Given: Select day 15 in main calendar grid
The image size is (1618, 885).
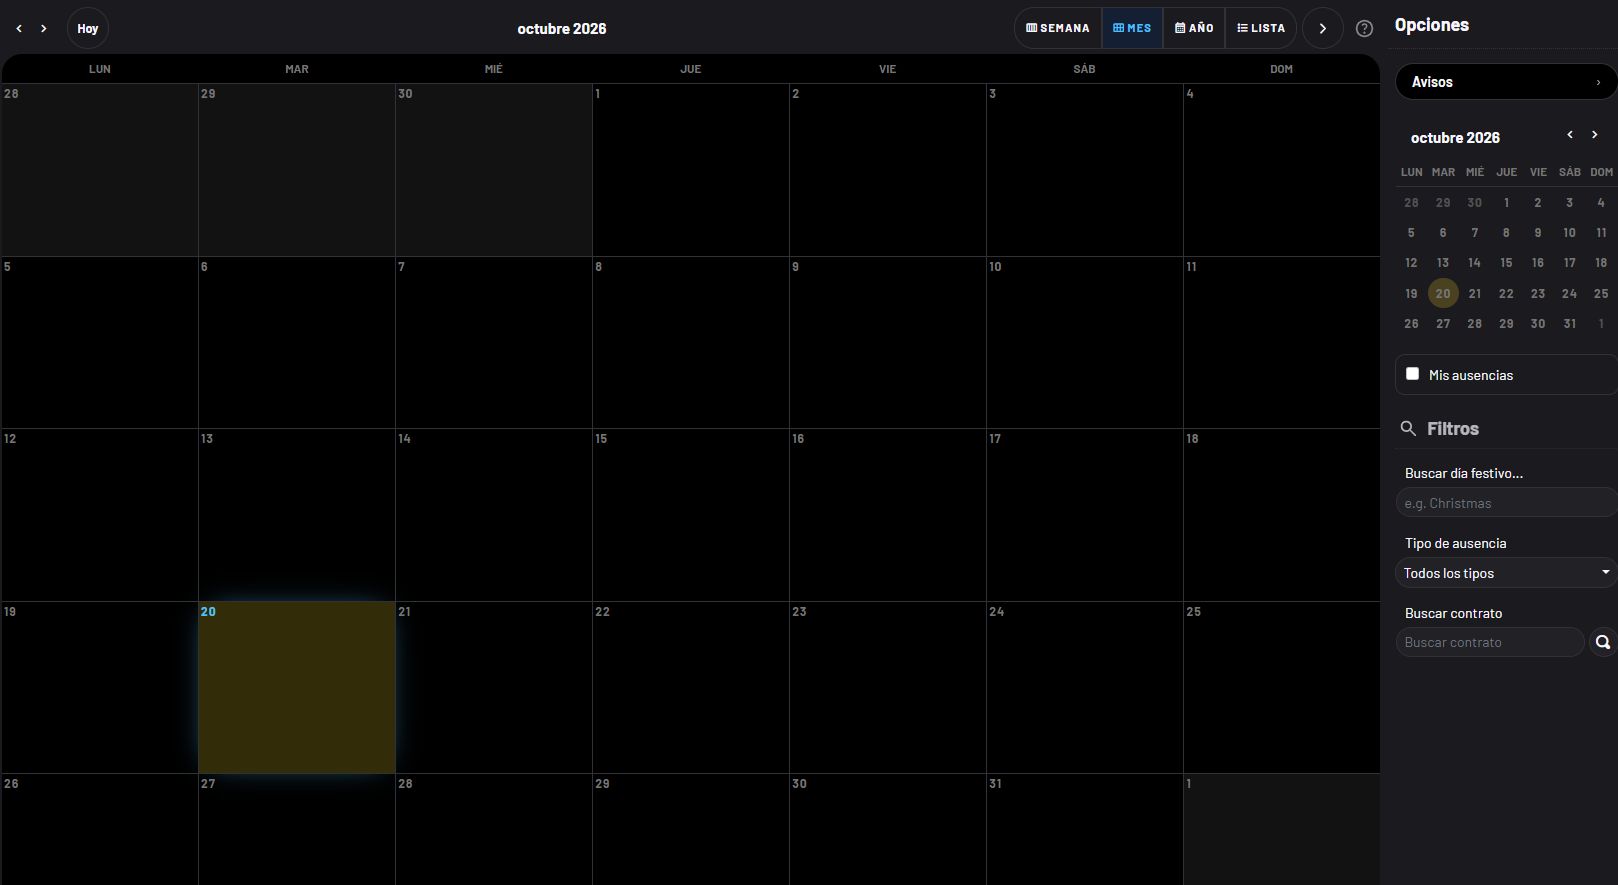Looking at the screenshot, I should (691, 515).
